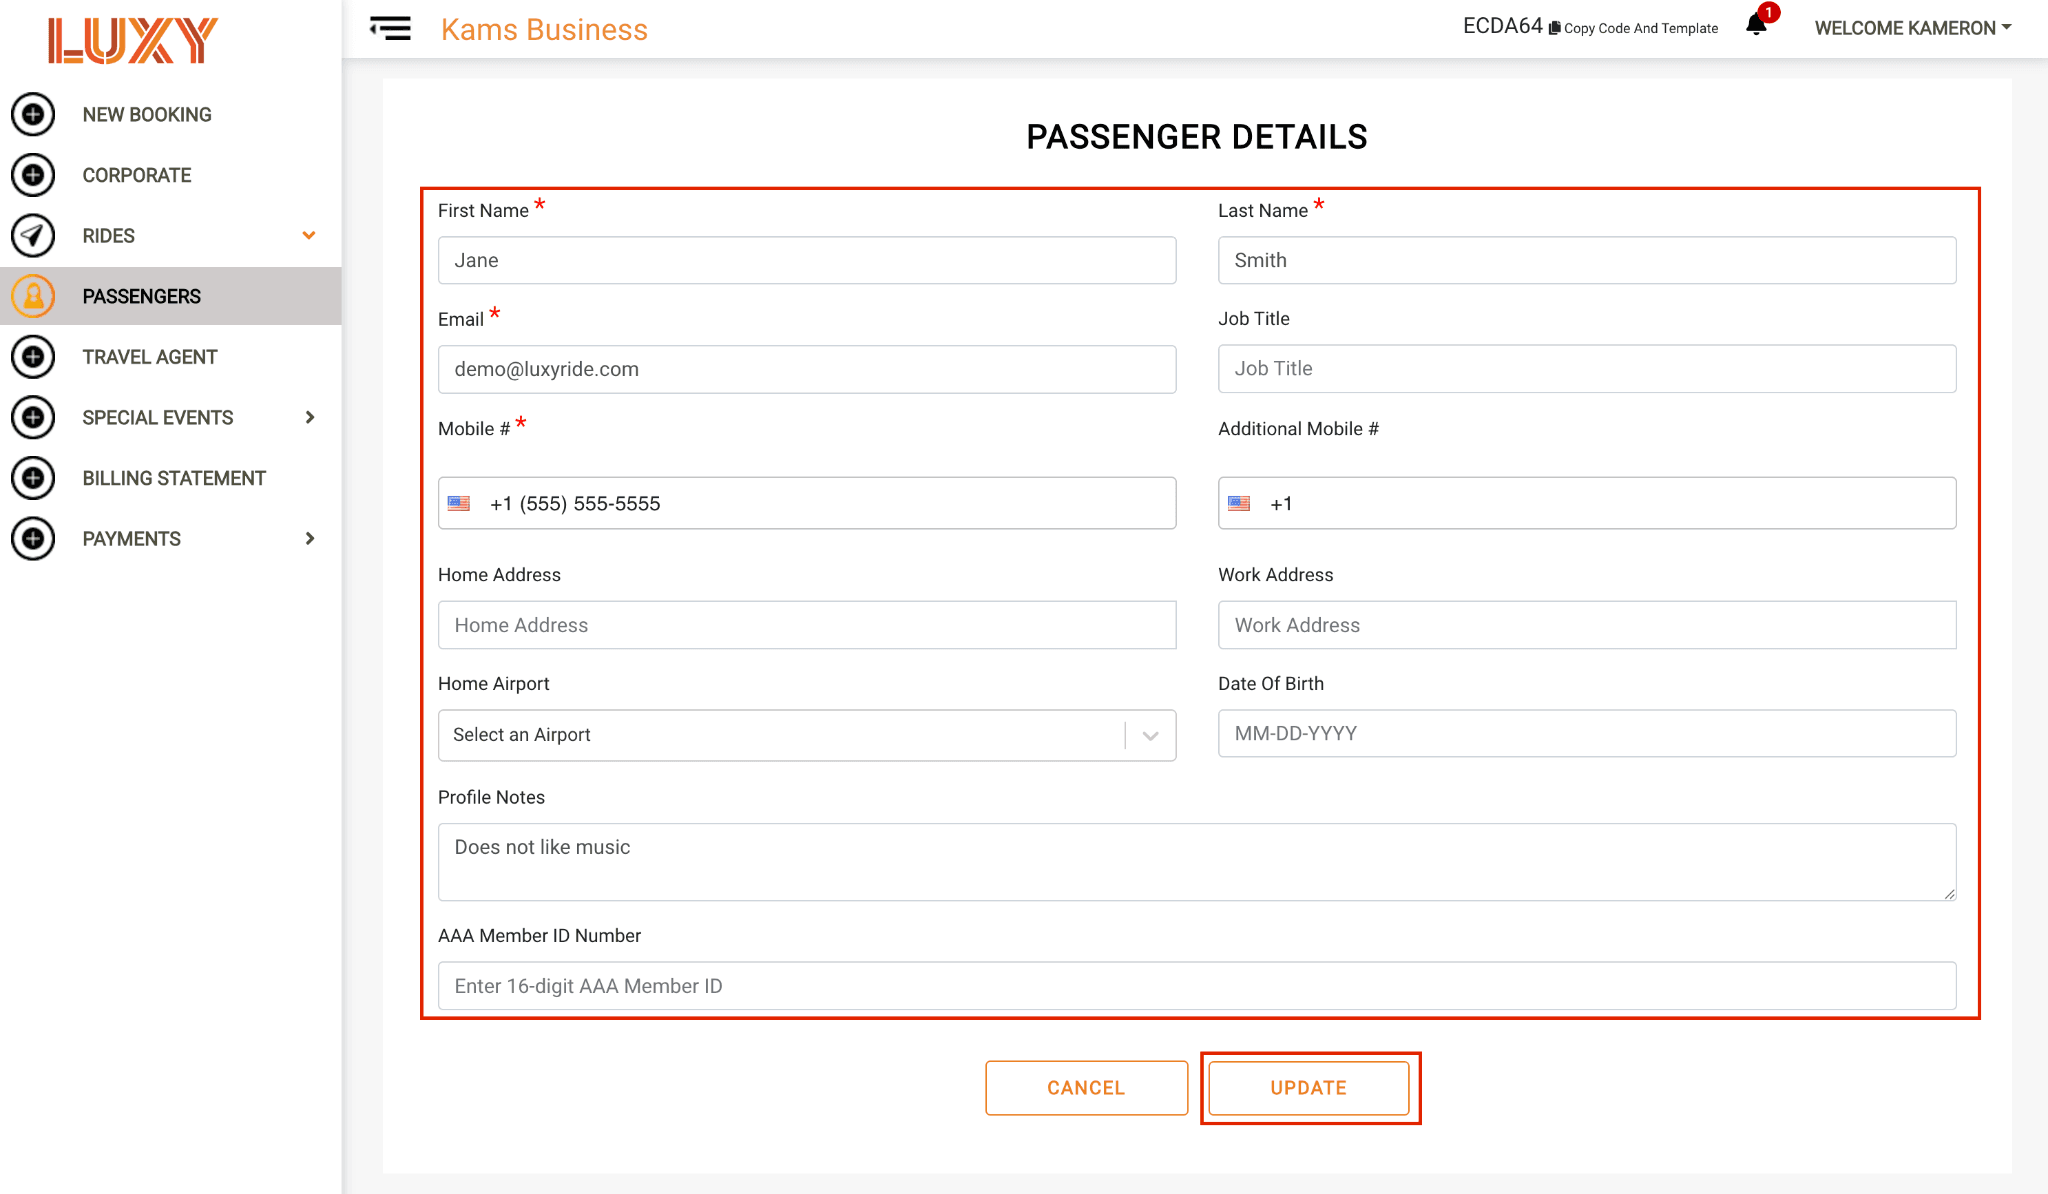Click the copy icon beside ECDA64 code

point(1555,28)
